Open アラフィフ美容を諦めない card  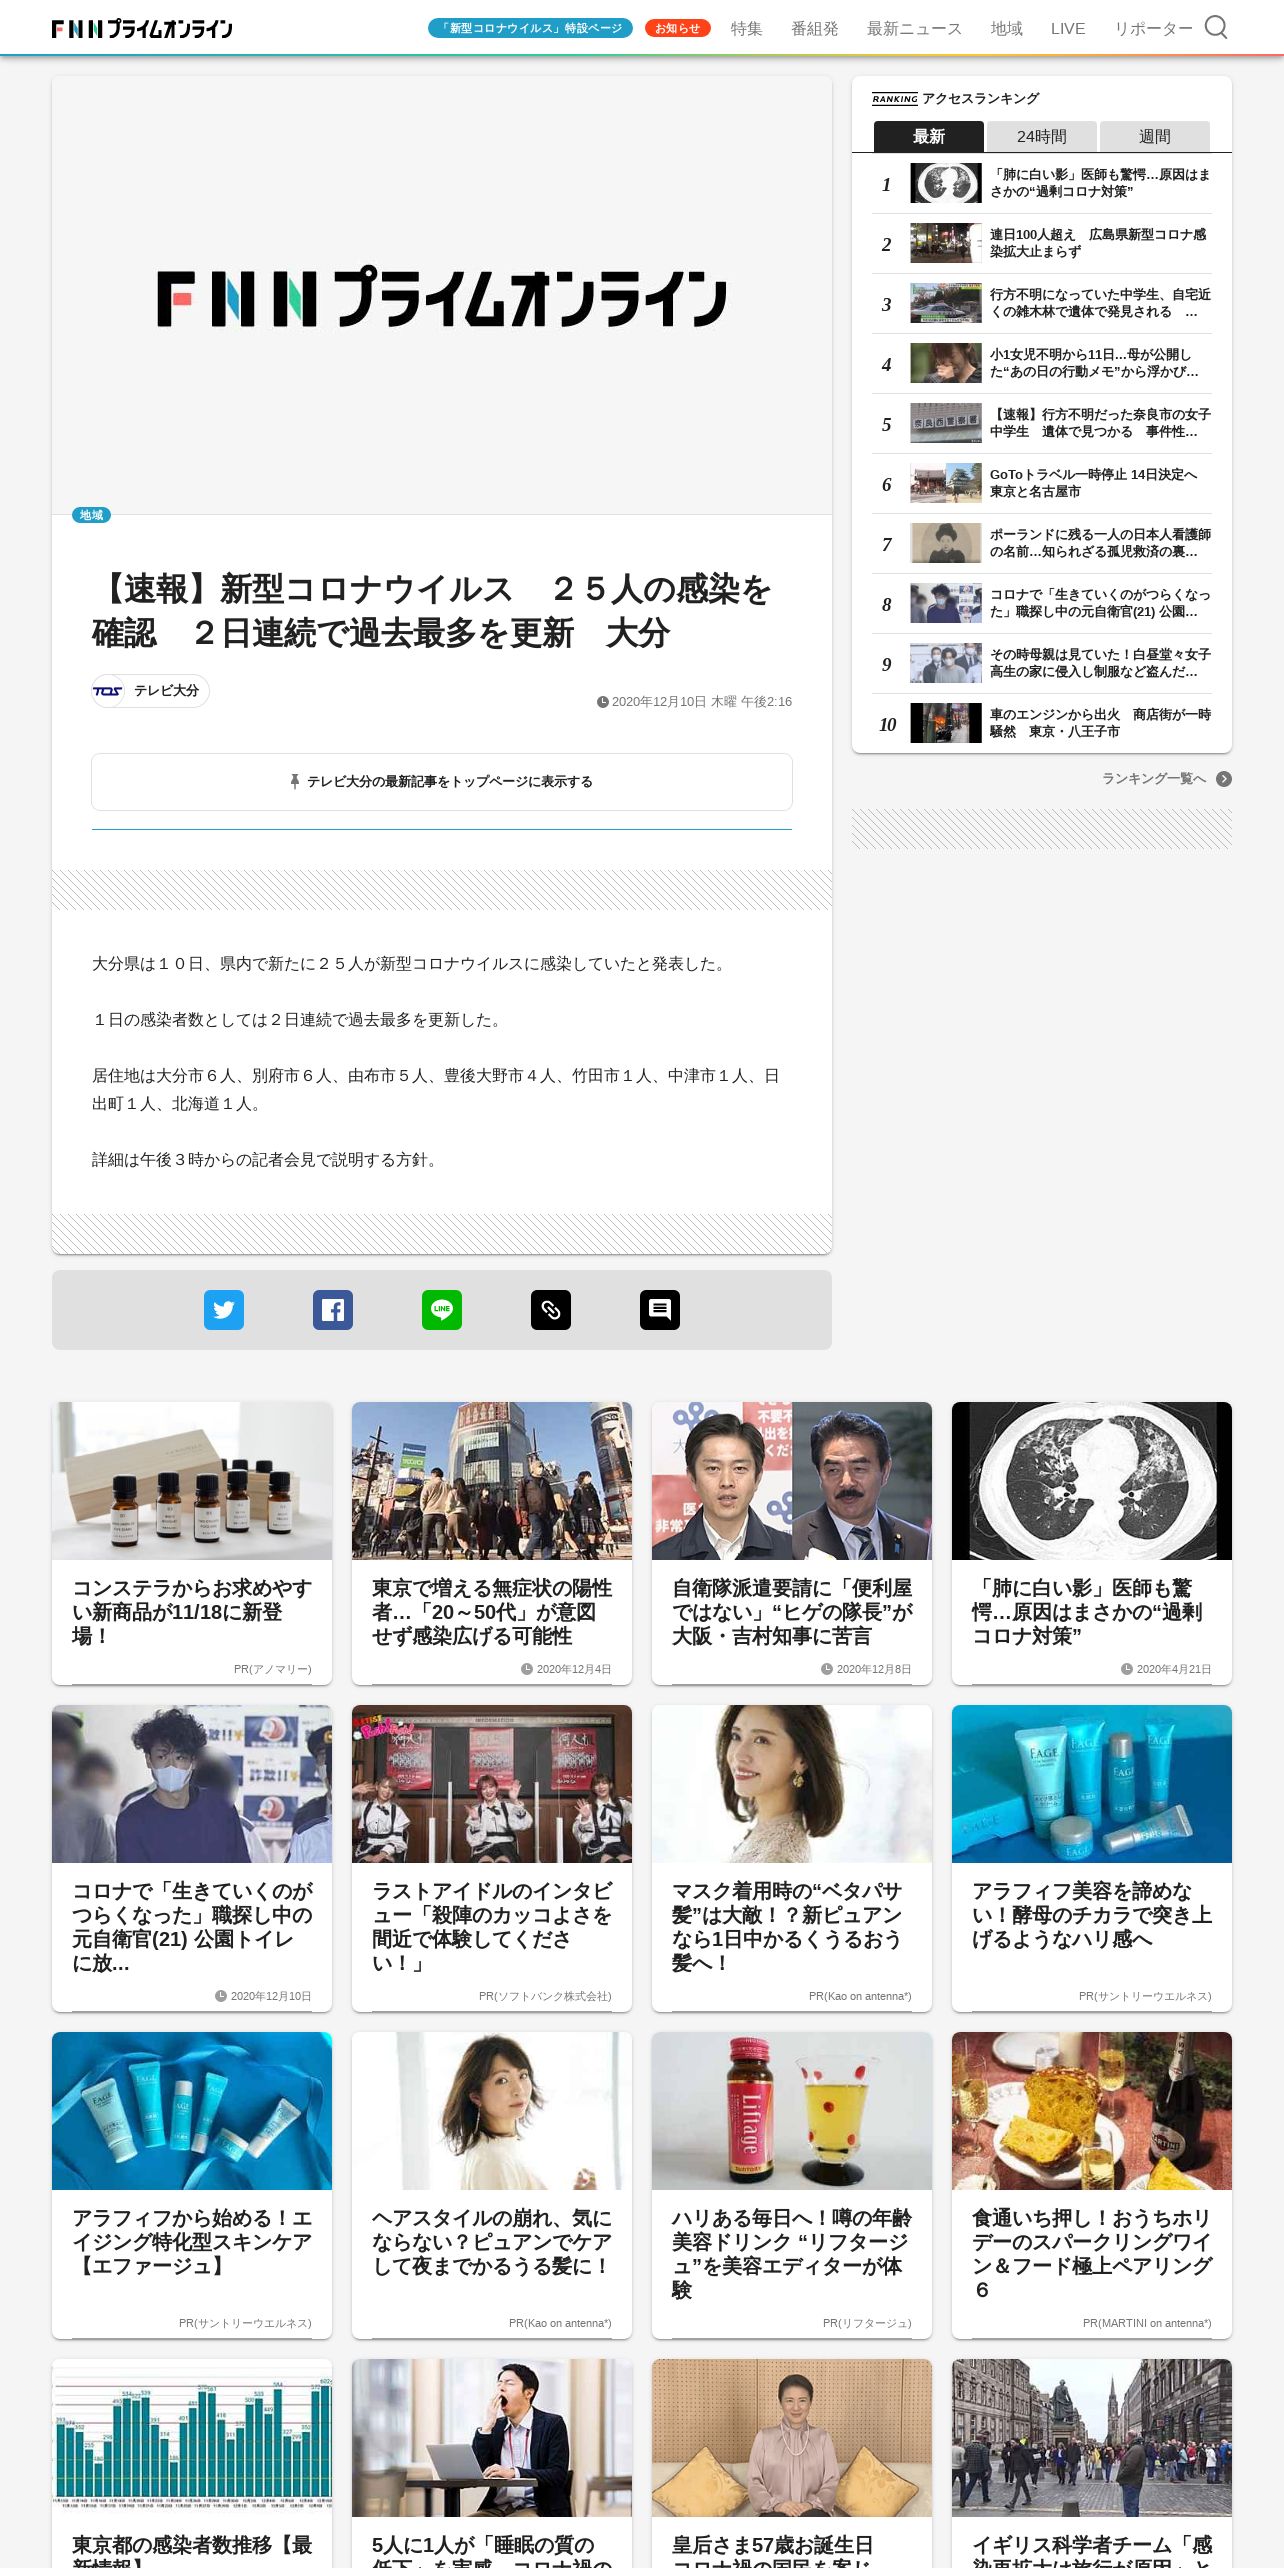pyautogui.click(x=1092, y=1858)
